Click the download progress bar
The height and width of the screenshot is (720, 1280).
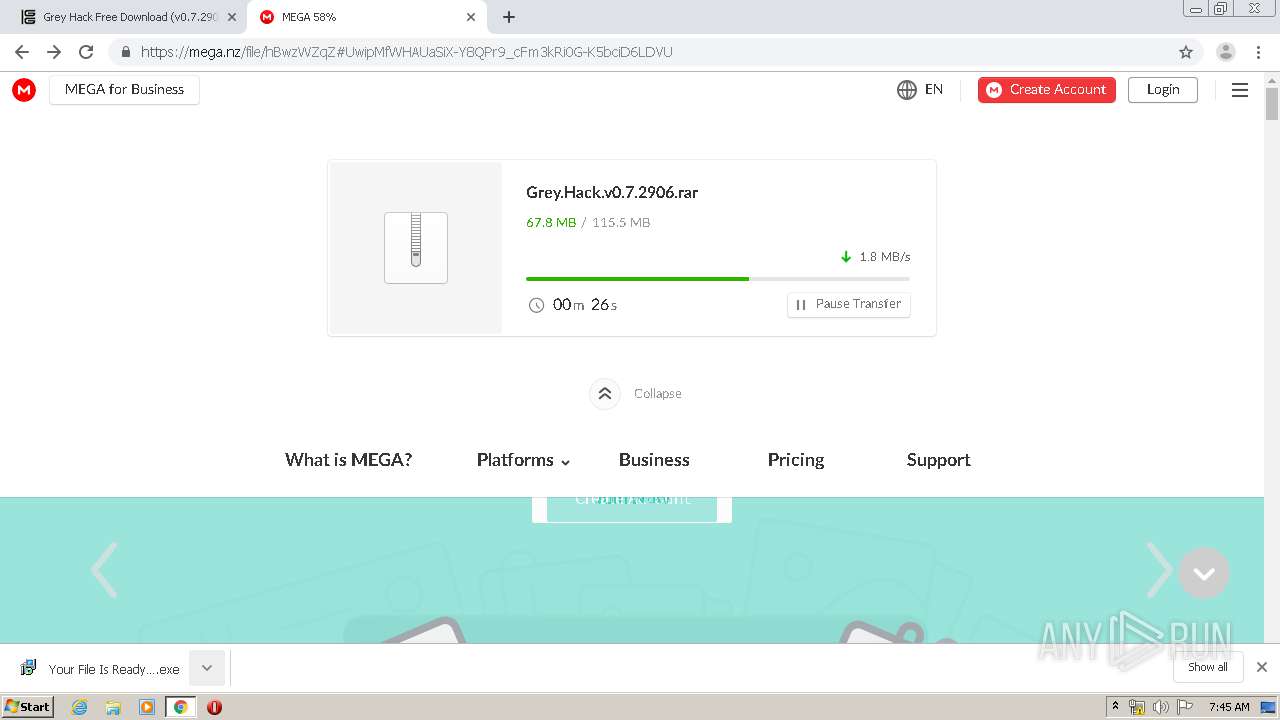point(718,279)
